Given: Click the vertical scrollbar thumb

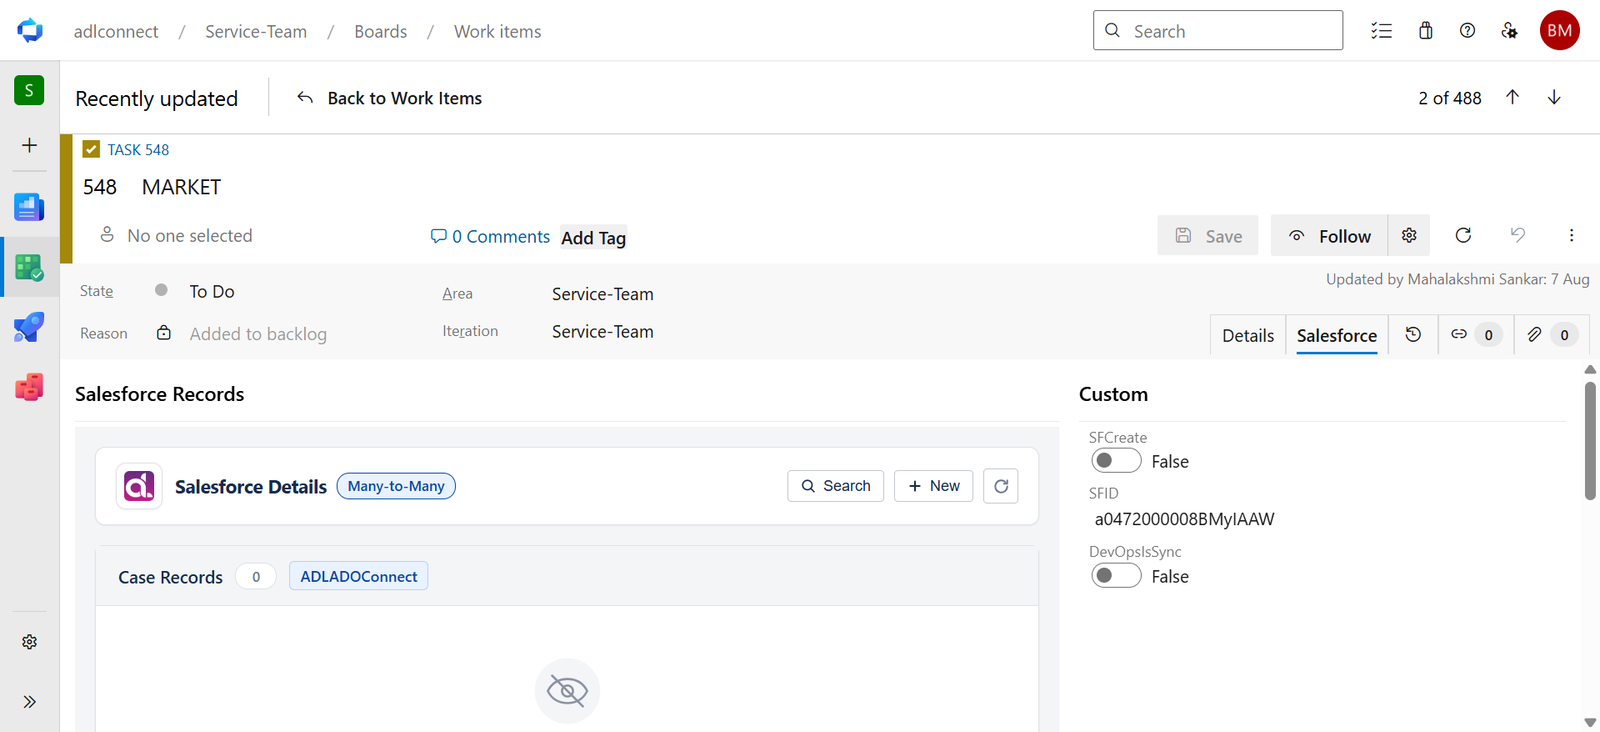Looking at the screenshot, I should tap(1590, 440).
